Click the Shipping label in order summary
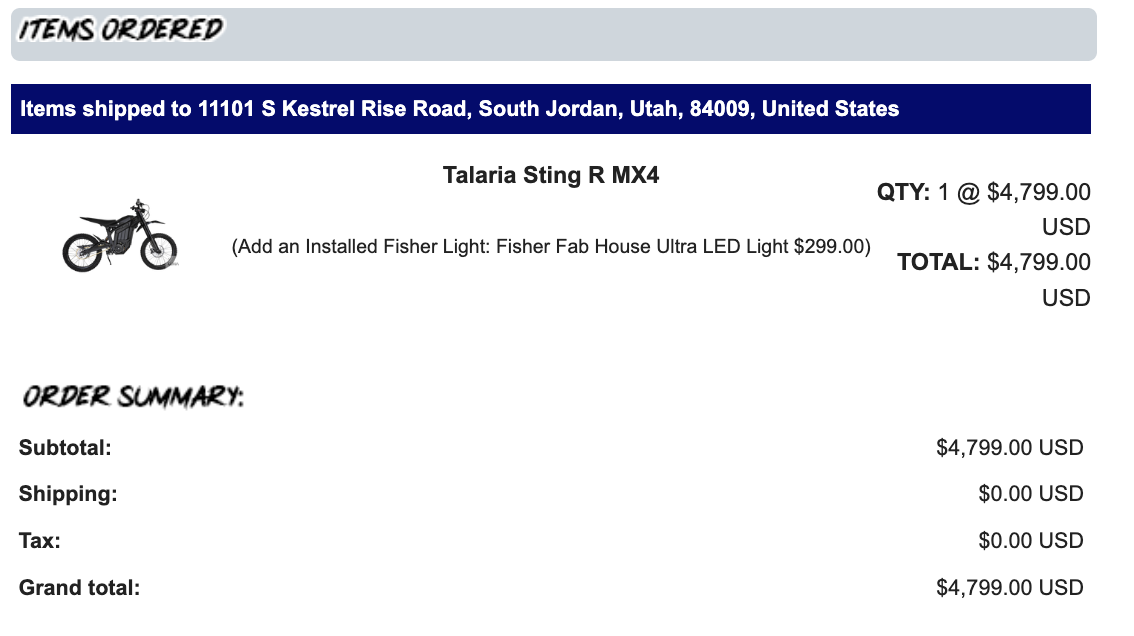 pyautogui.click(x=68, y=494)
